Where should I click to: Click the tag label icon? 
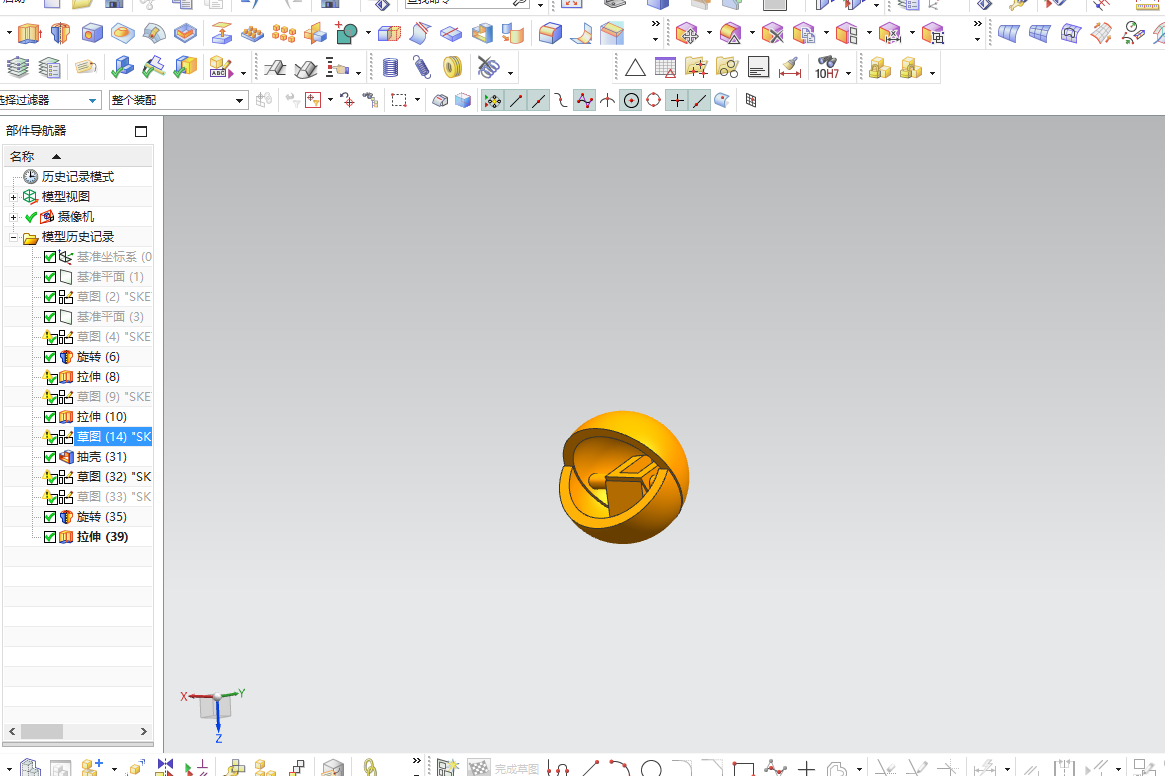(85, 68)
